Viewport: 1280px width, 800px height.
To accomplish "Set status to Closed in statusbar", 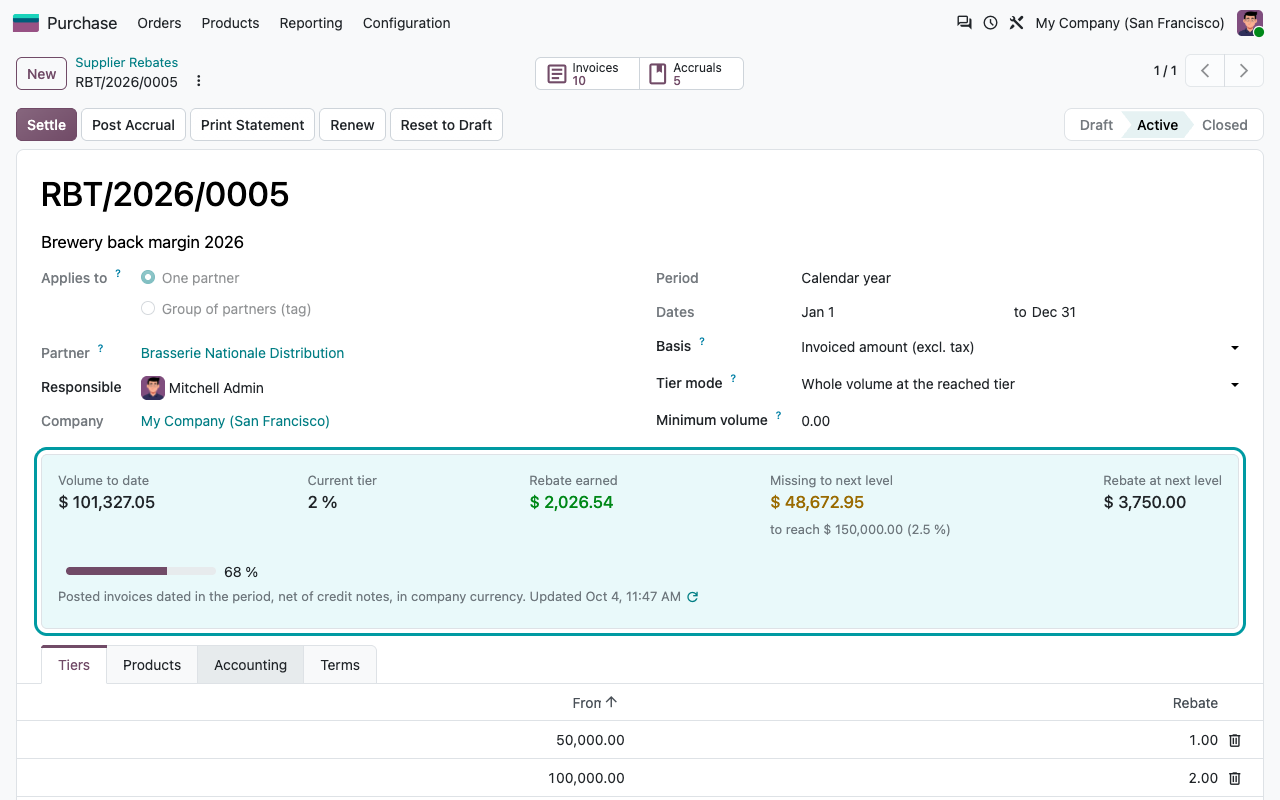I will tap(1225, 125).
